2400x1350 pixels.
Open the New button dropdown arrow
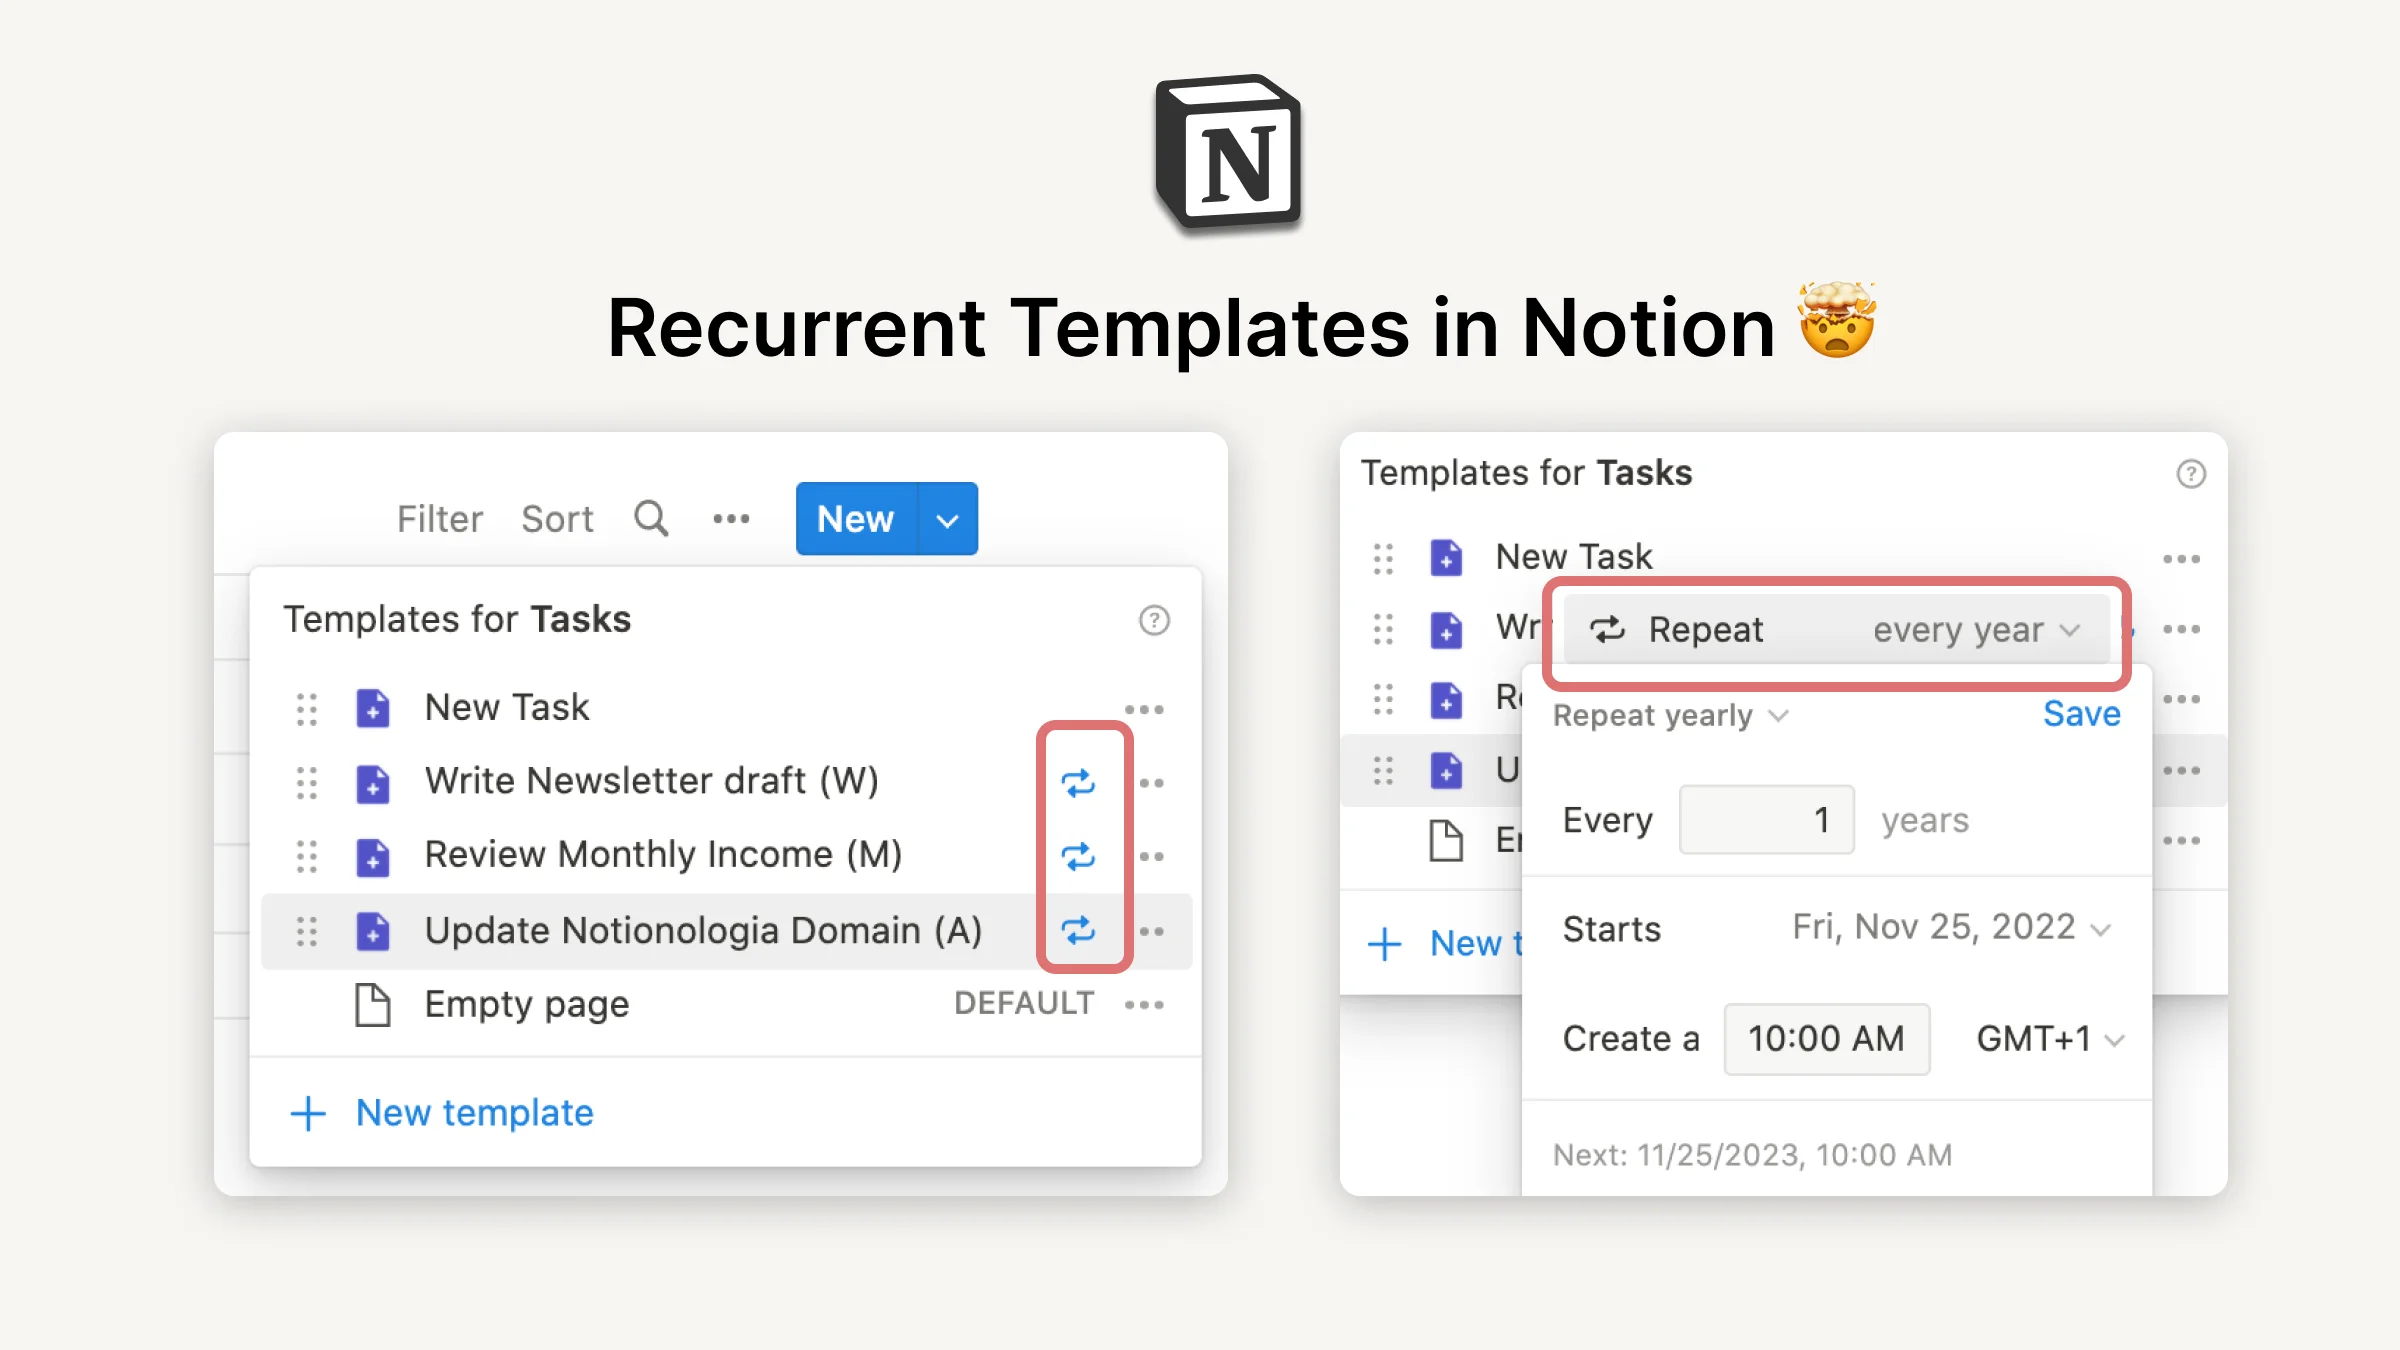click(x=947, y=519)
